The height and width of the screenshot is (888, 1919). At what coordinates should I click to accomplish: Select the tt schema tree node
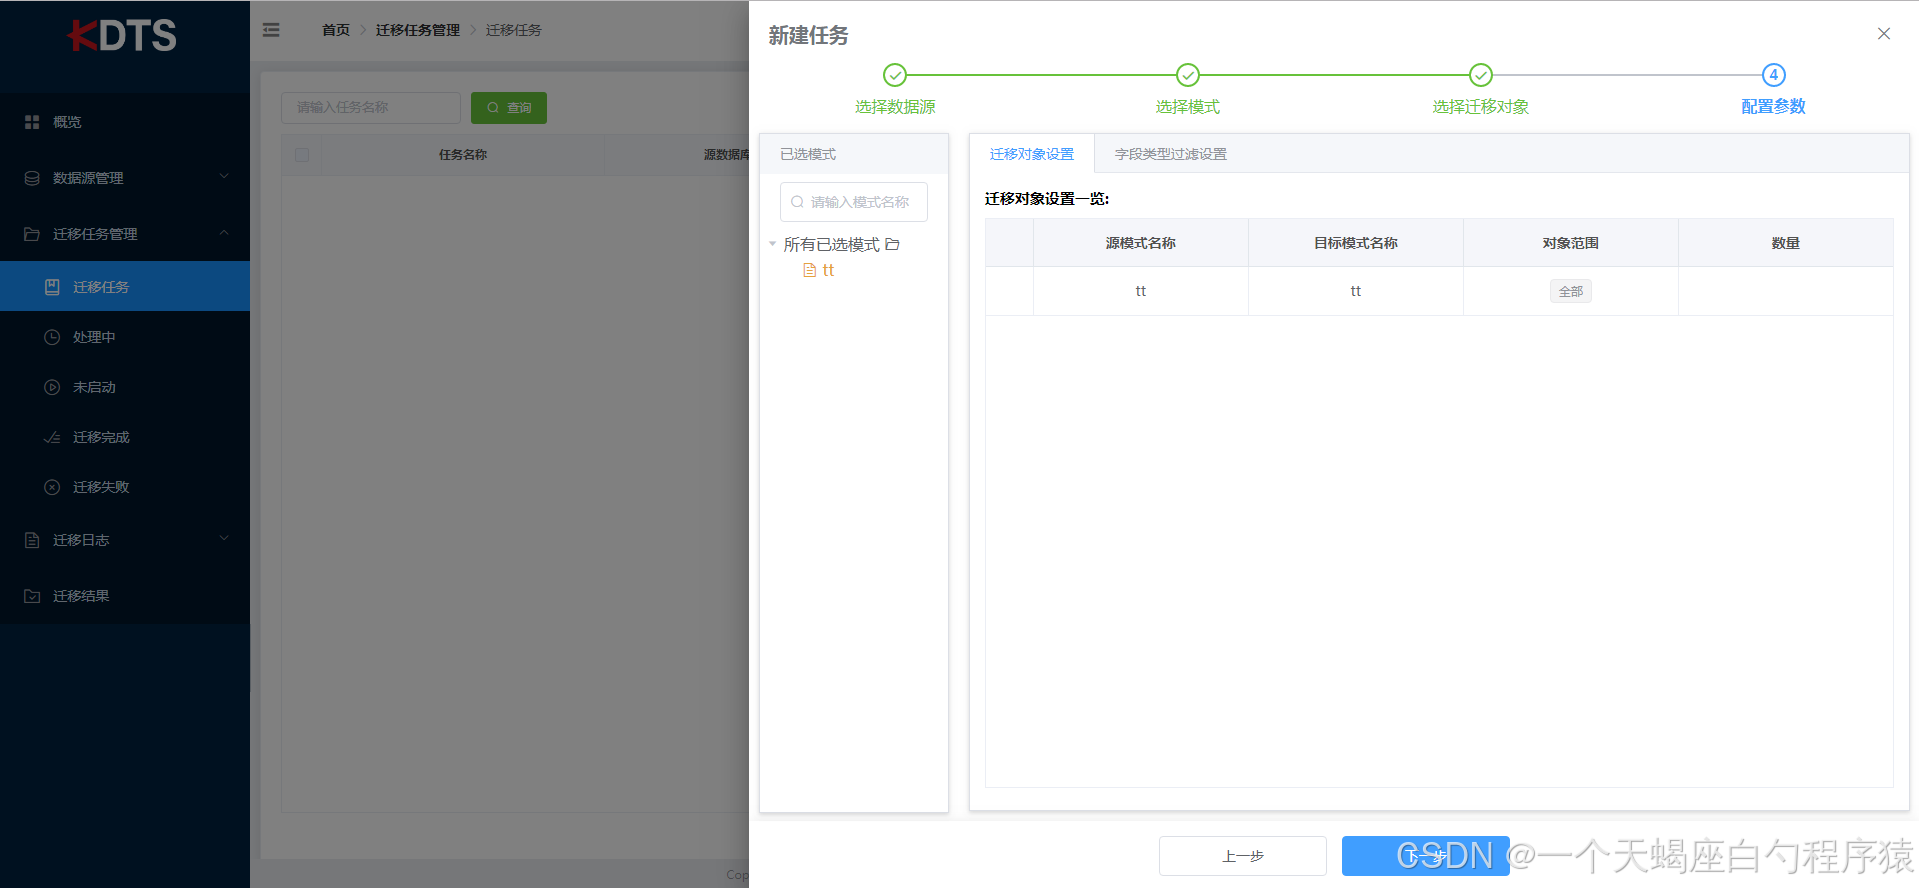point(828,270)
